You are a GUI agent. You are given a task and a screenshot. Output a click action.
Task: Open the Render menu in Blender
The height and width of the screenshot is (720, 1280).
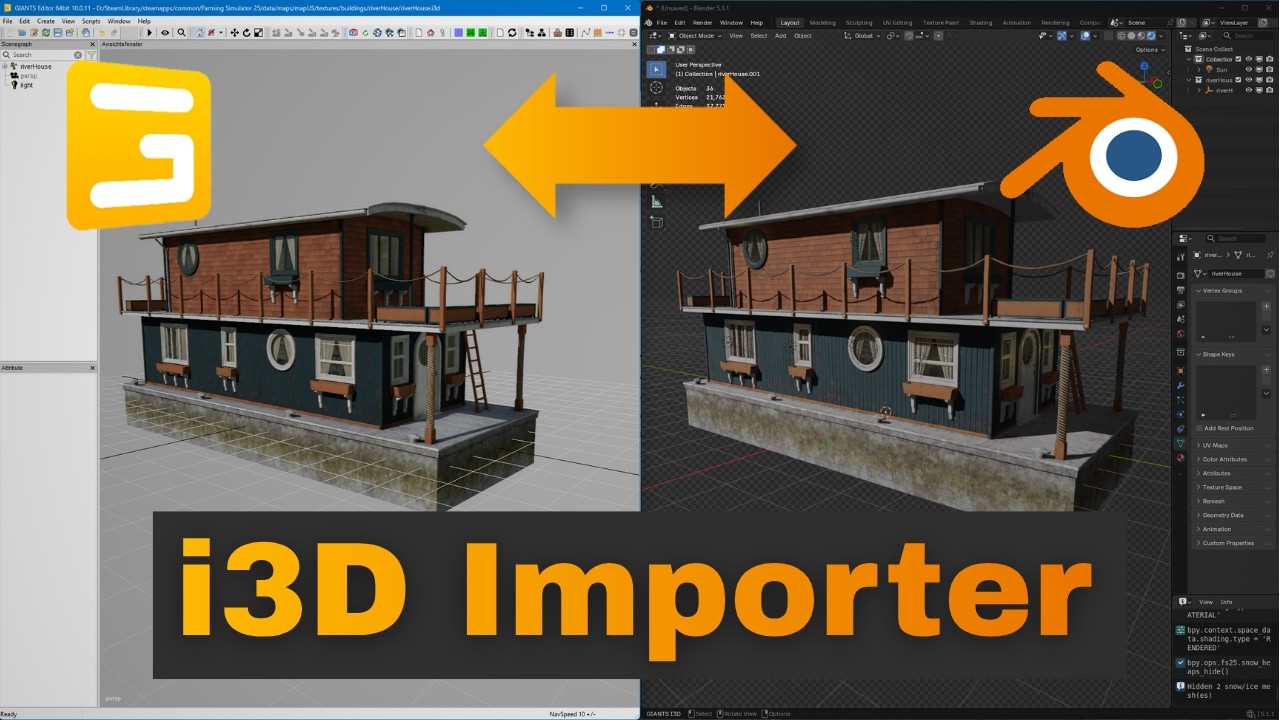point(703,22)
